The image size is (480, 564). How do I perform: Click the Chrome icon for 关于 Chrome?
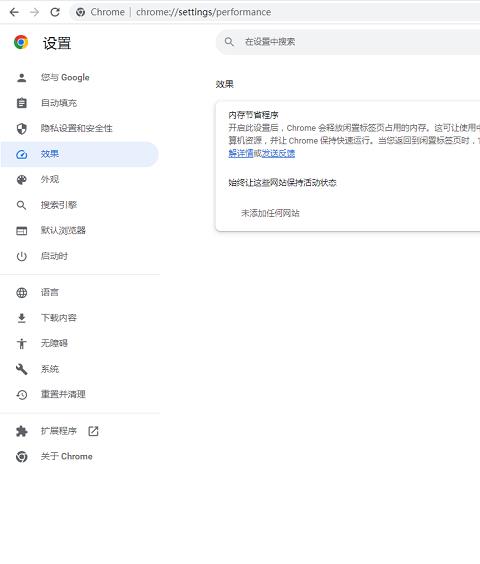[22, 456]
